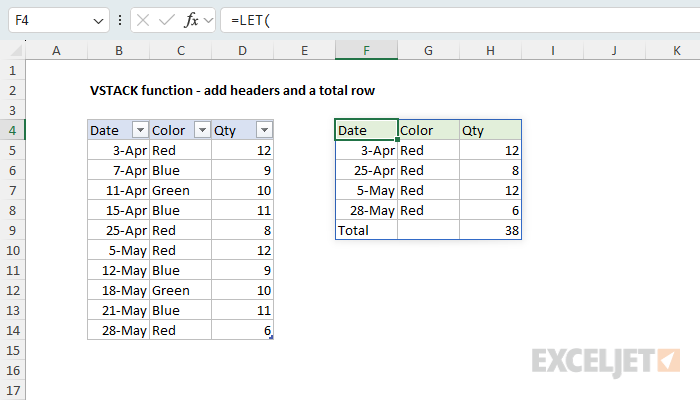Screen dimensions: 700x400
Task: Open the Insert Function fx button
Action: pyautogui.click(x=191, y=20)
